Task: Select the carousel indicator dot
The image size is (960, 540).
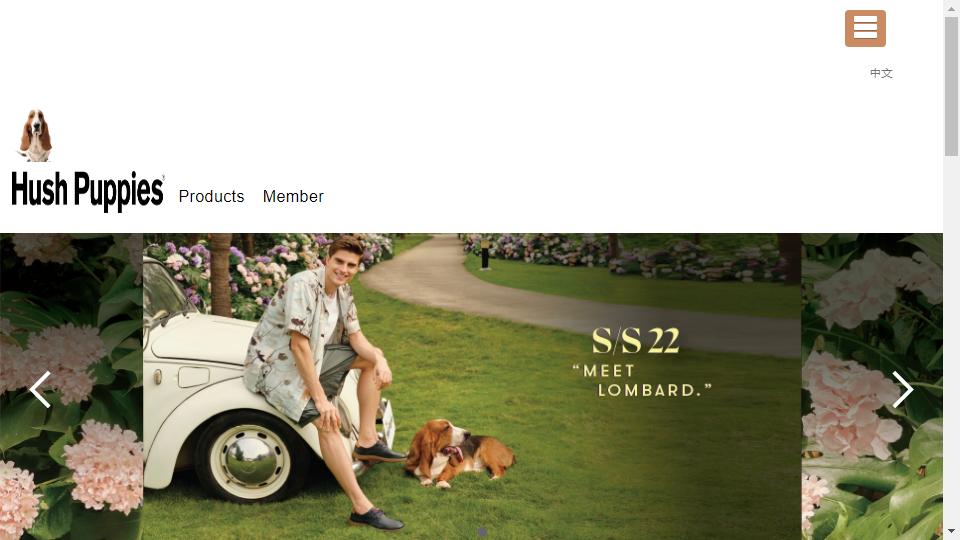Action: coord(482,533)
